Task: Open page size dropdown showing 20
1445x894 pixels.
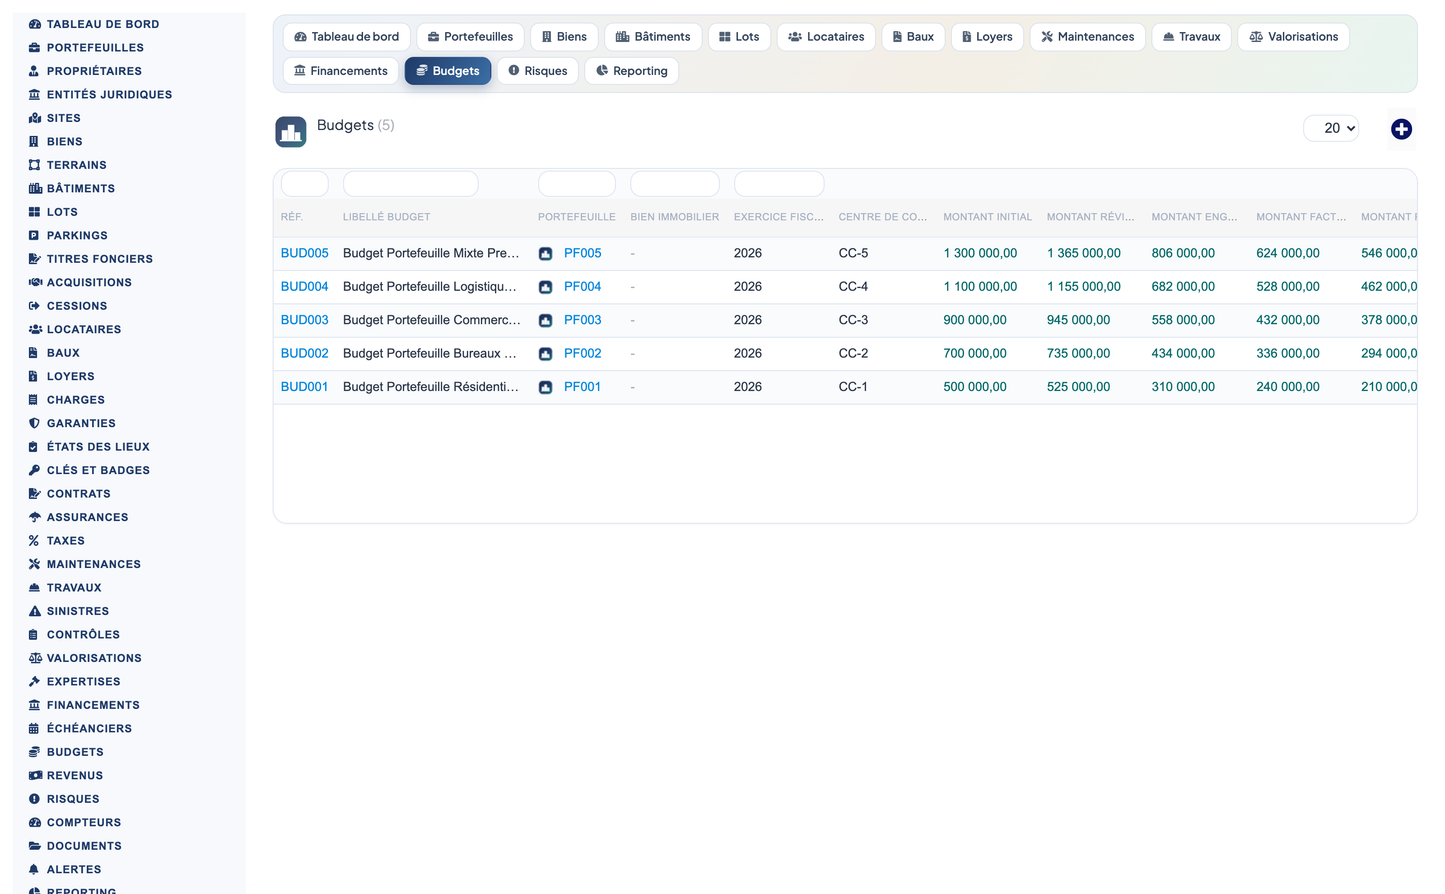Action: [x=1331, y=128]
